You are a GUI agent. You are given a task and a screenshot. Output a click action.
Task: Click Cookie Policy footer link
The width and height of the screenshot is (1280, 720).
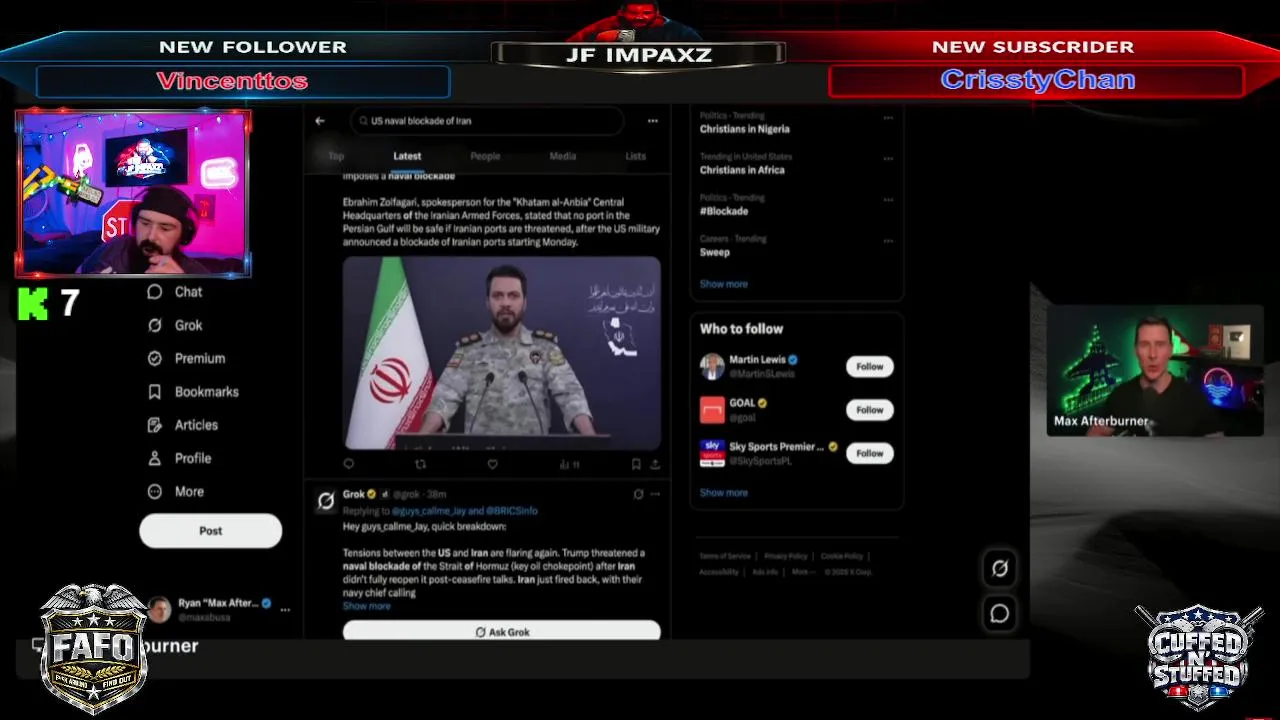841,556
